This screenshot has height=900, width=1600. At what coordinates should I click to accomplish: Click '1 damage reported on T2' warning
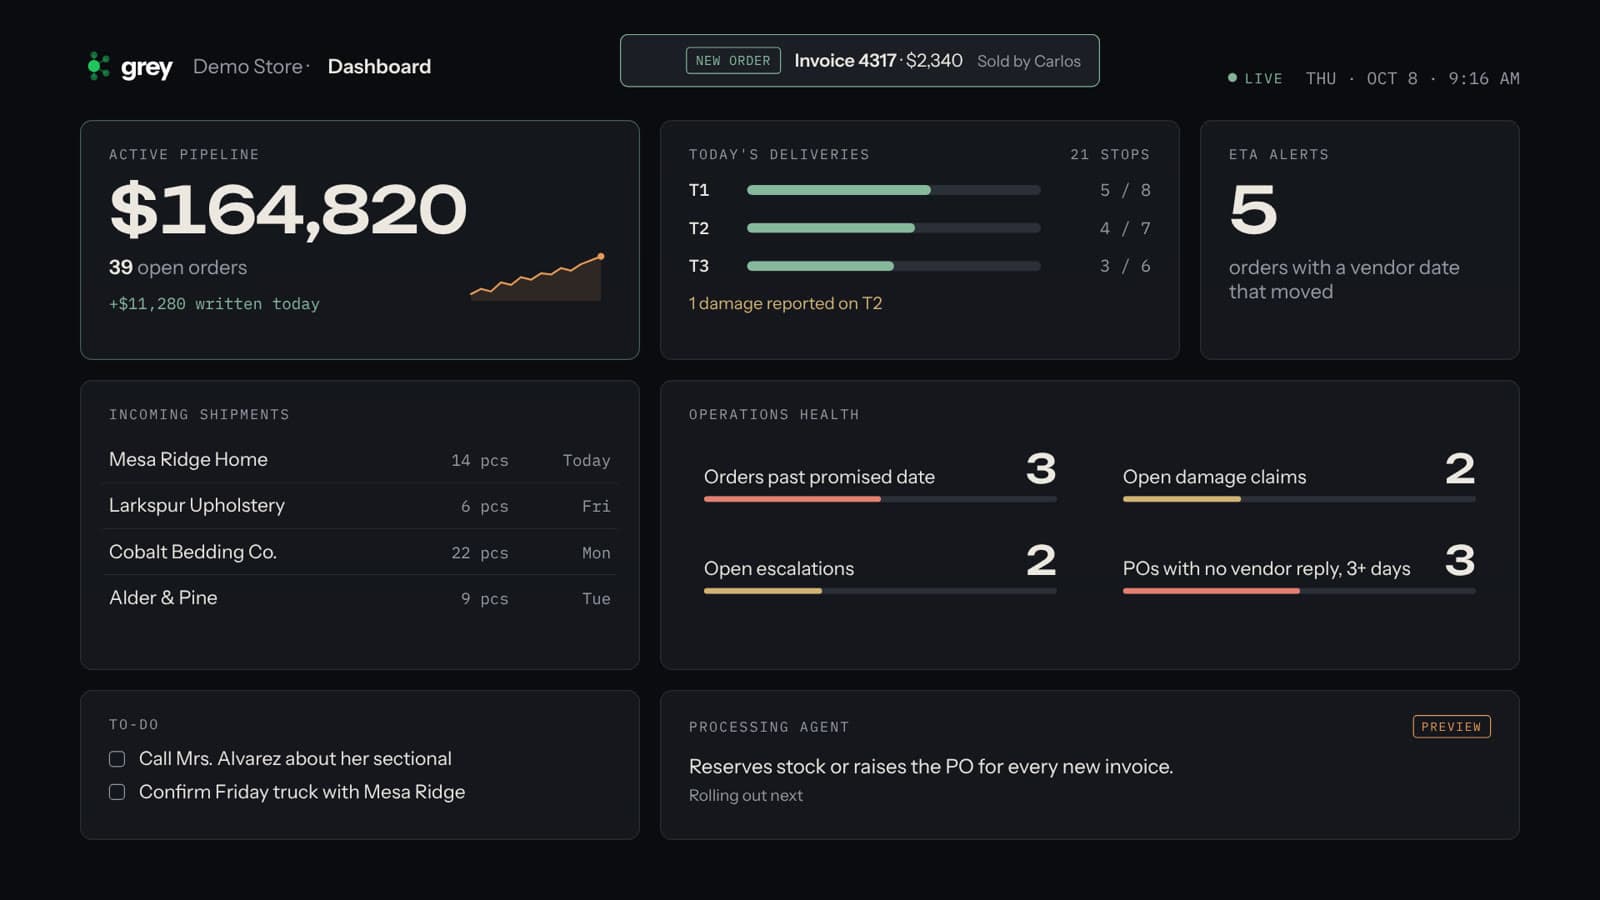(x=785, y=303)
